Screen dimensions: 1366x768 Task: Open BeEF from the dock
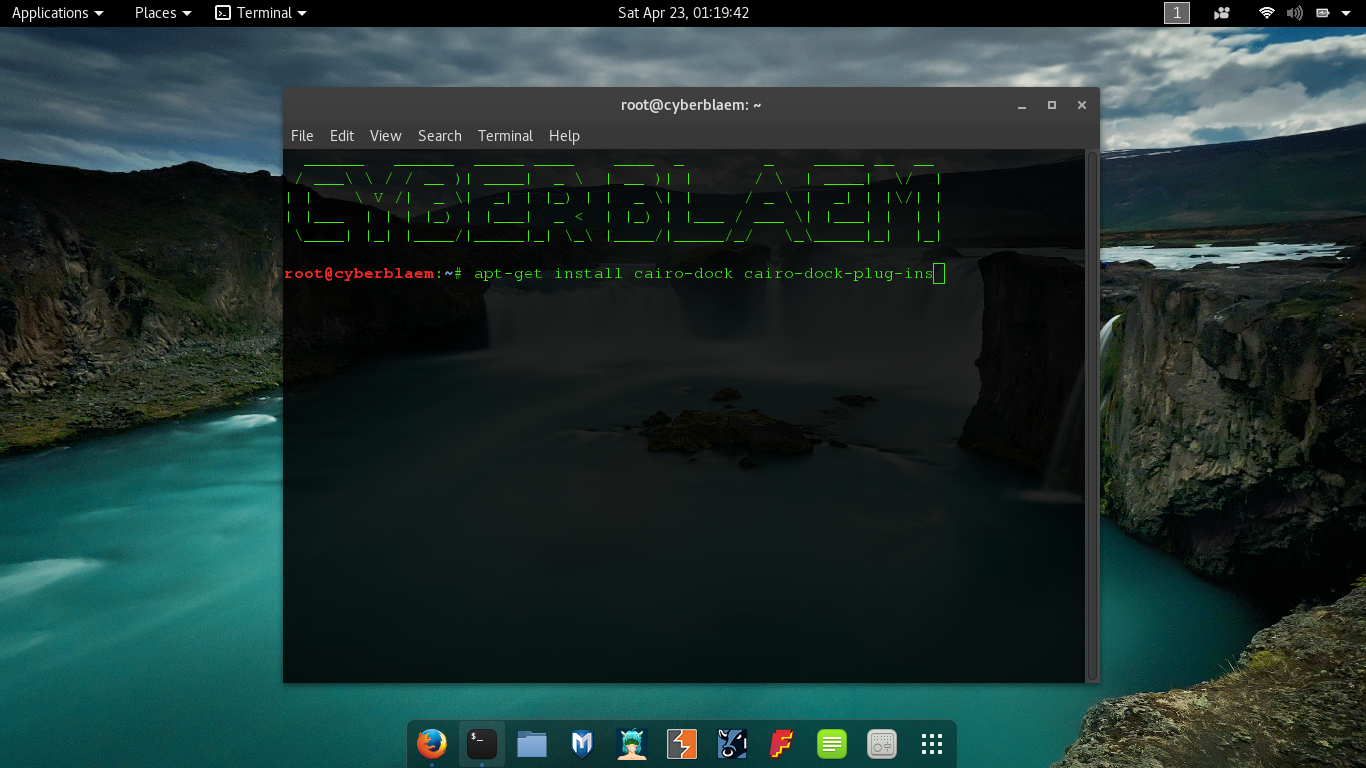click(x=731, y=744)
